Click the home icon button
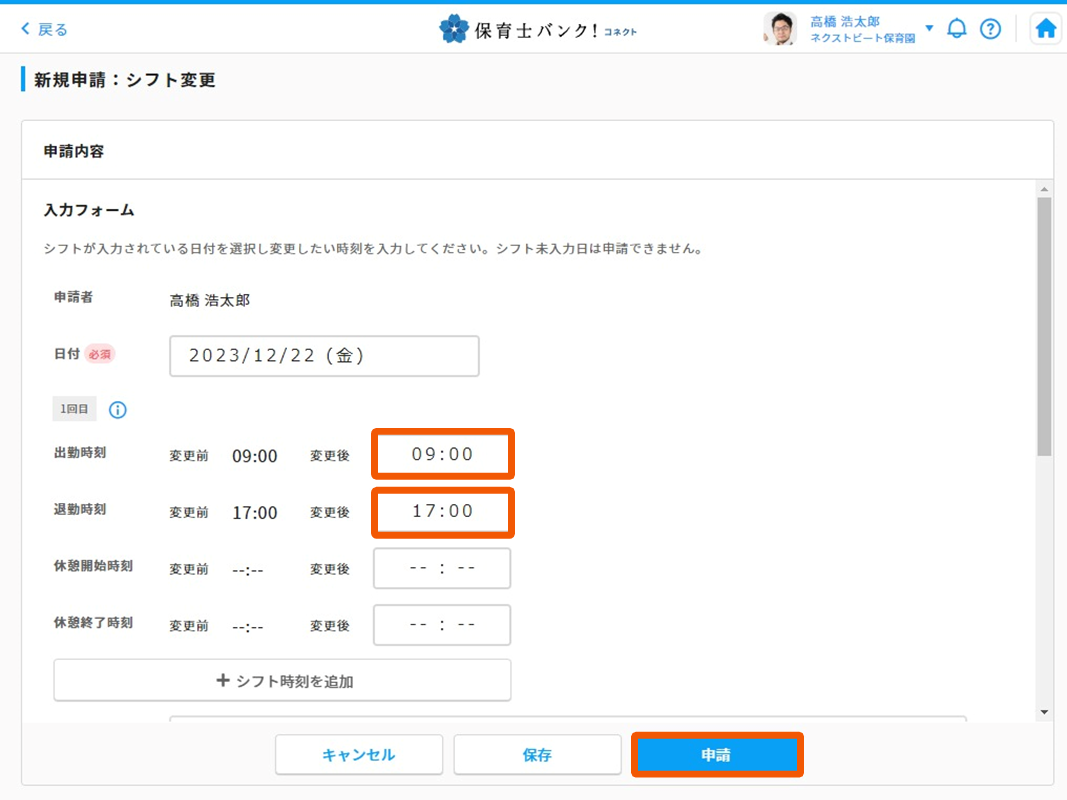 coord(1046,29)
